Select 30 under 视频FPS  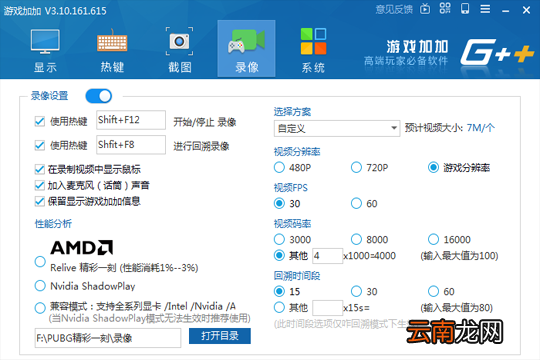coord(279,203)
